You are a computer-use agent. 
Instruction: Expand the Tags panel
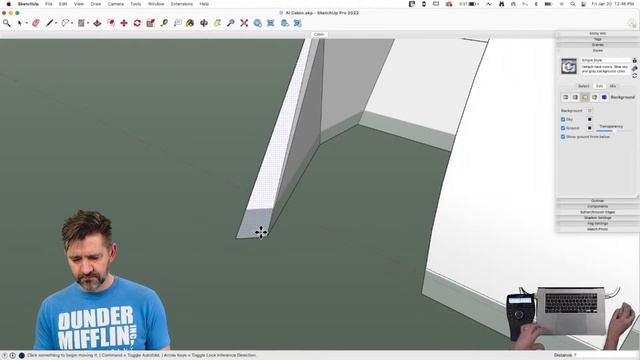click(x=597, y=39)
